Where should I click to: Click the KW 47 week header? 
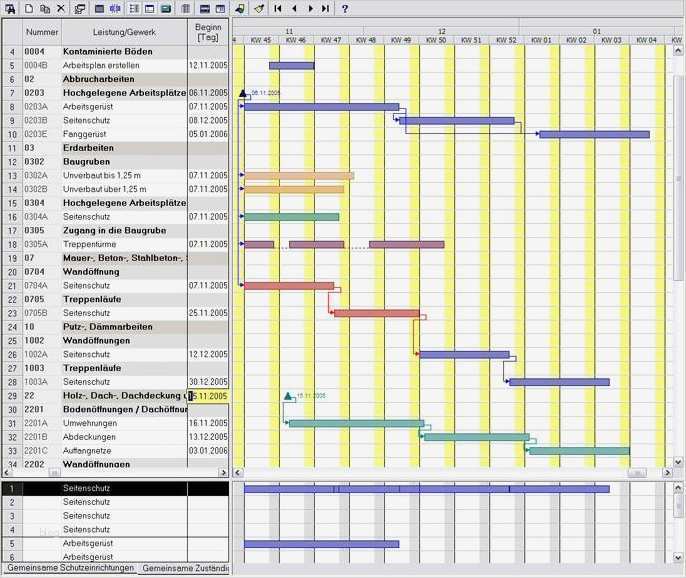pos(331,40)
